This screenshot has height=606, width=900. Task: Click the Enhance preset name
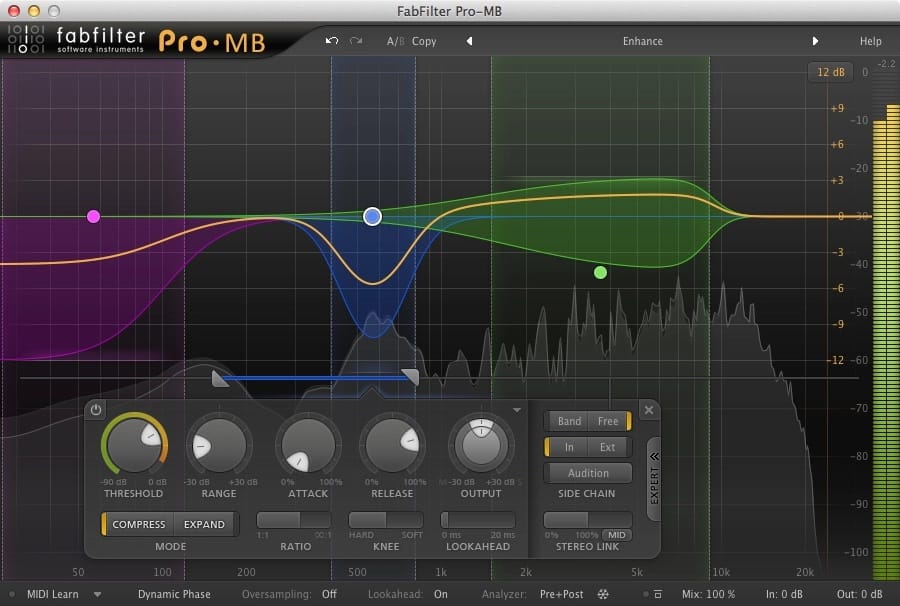[642, 41]
